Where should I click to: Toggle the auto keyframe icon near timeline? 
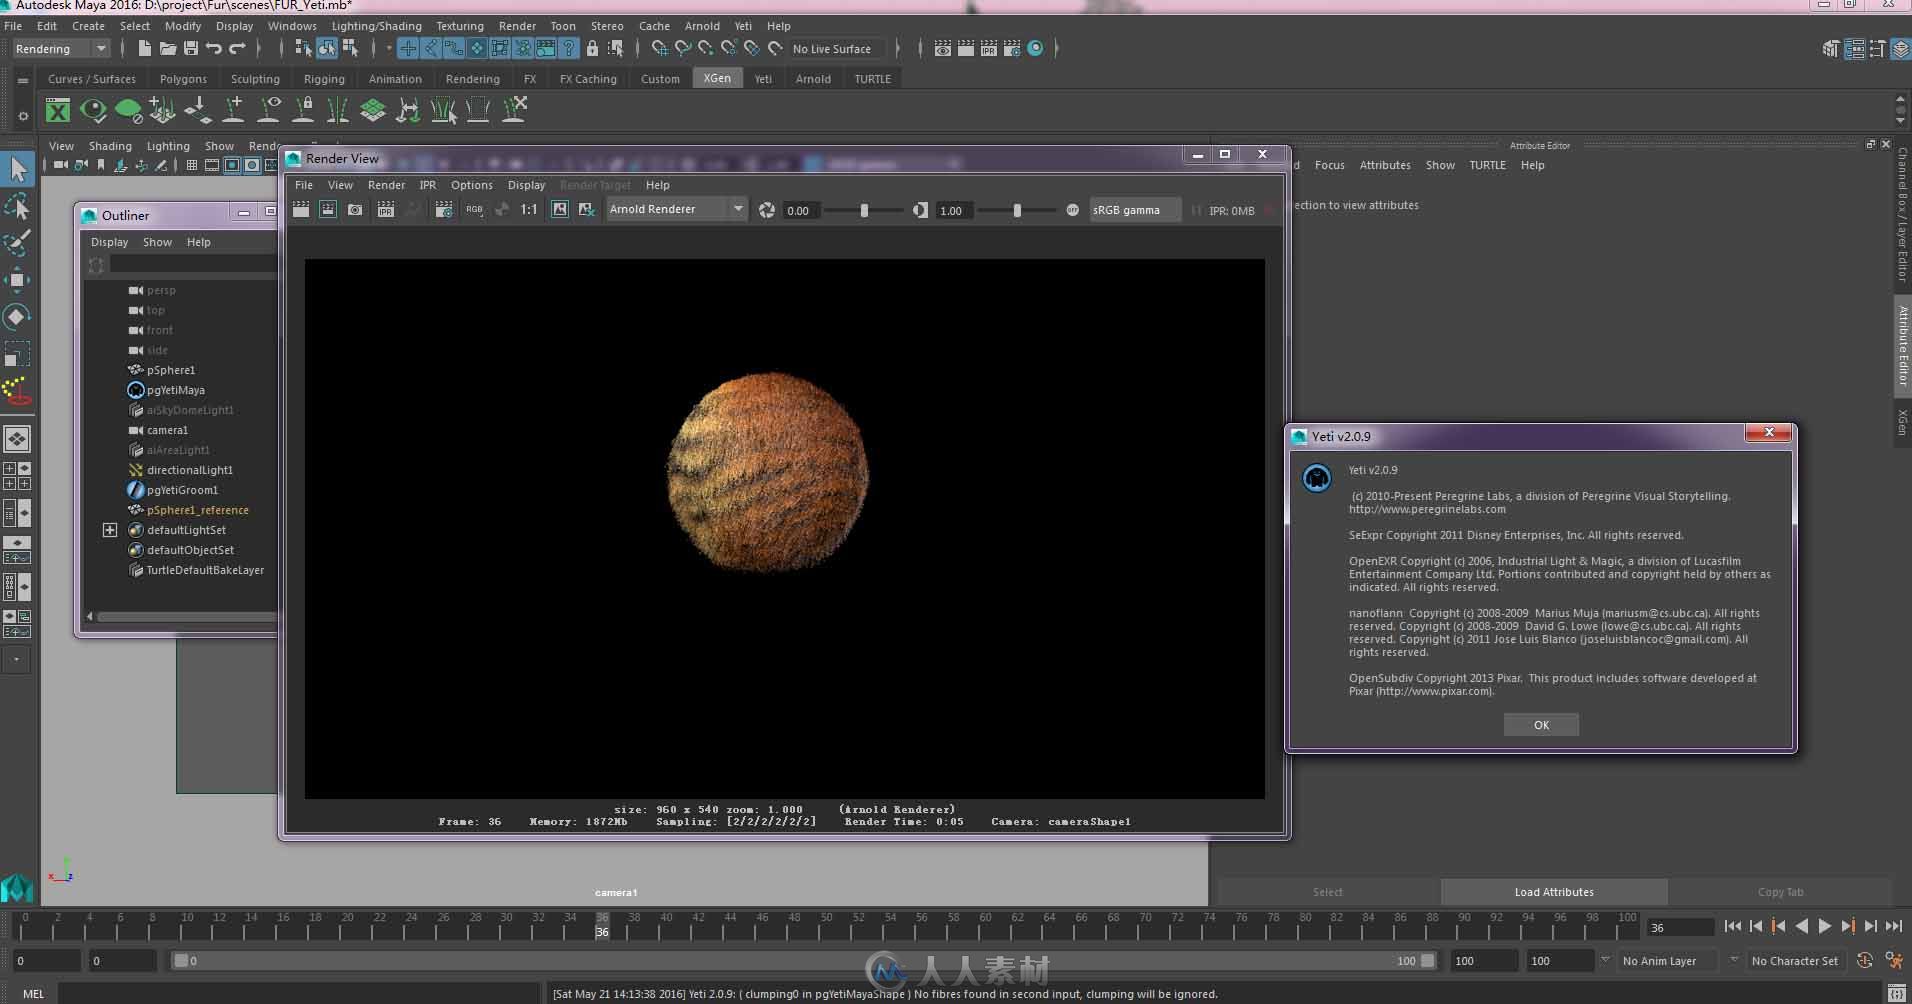1865,960
